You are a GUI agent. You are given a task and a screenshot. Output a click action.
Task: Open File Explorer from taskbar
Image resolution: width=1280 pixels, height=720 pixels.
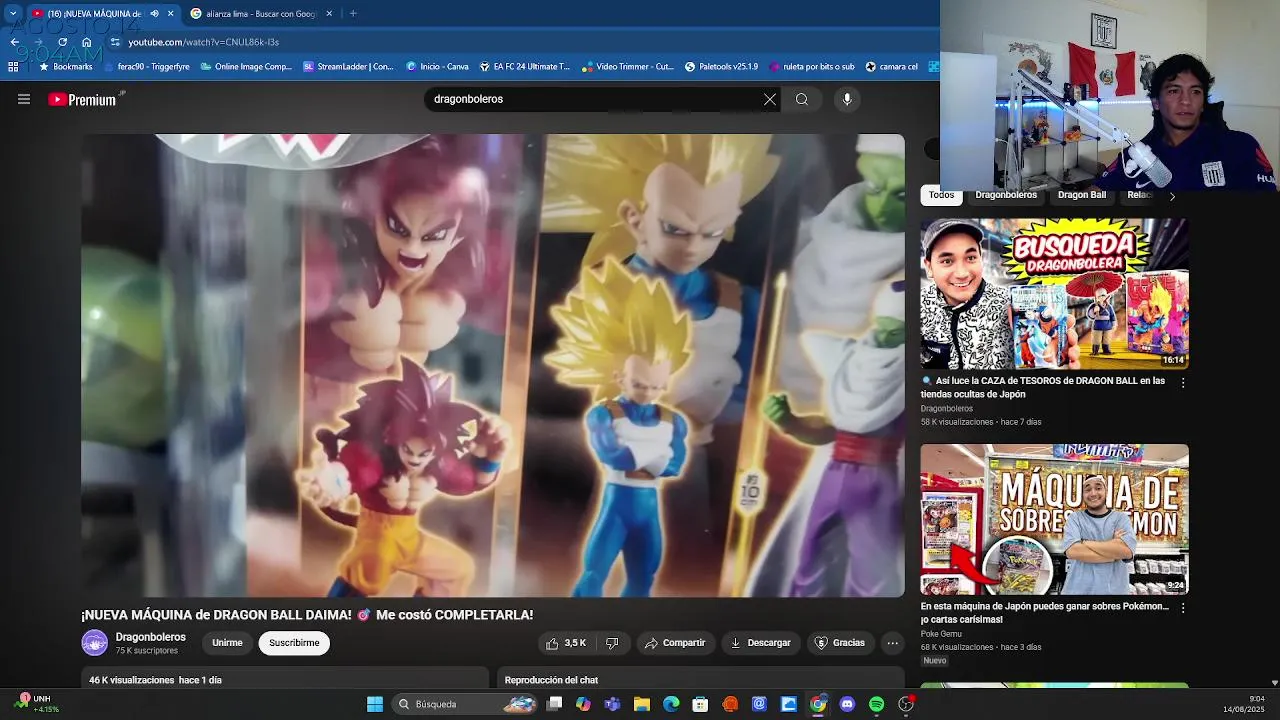coord(642,704)
